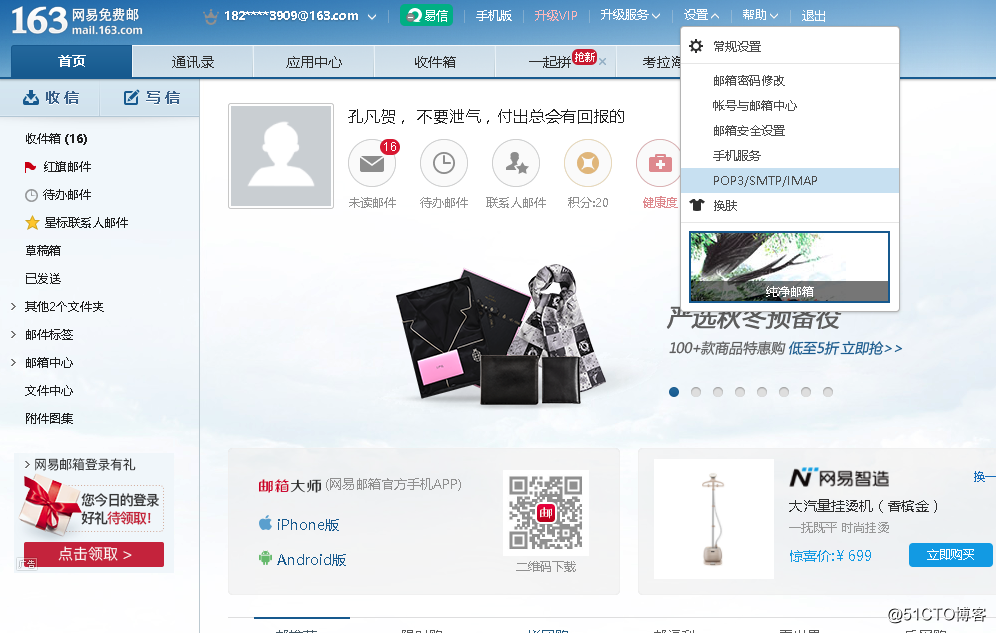The width and height of the screenshot is (996, 633).
Task: Close the 一起拼 tab
Action: 602,62
